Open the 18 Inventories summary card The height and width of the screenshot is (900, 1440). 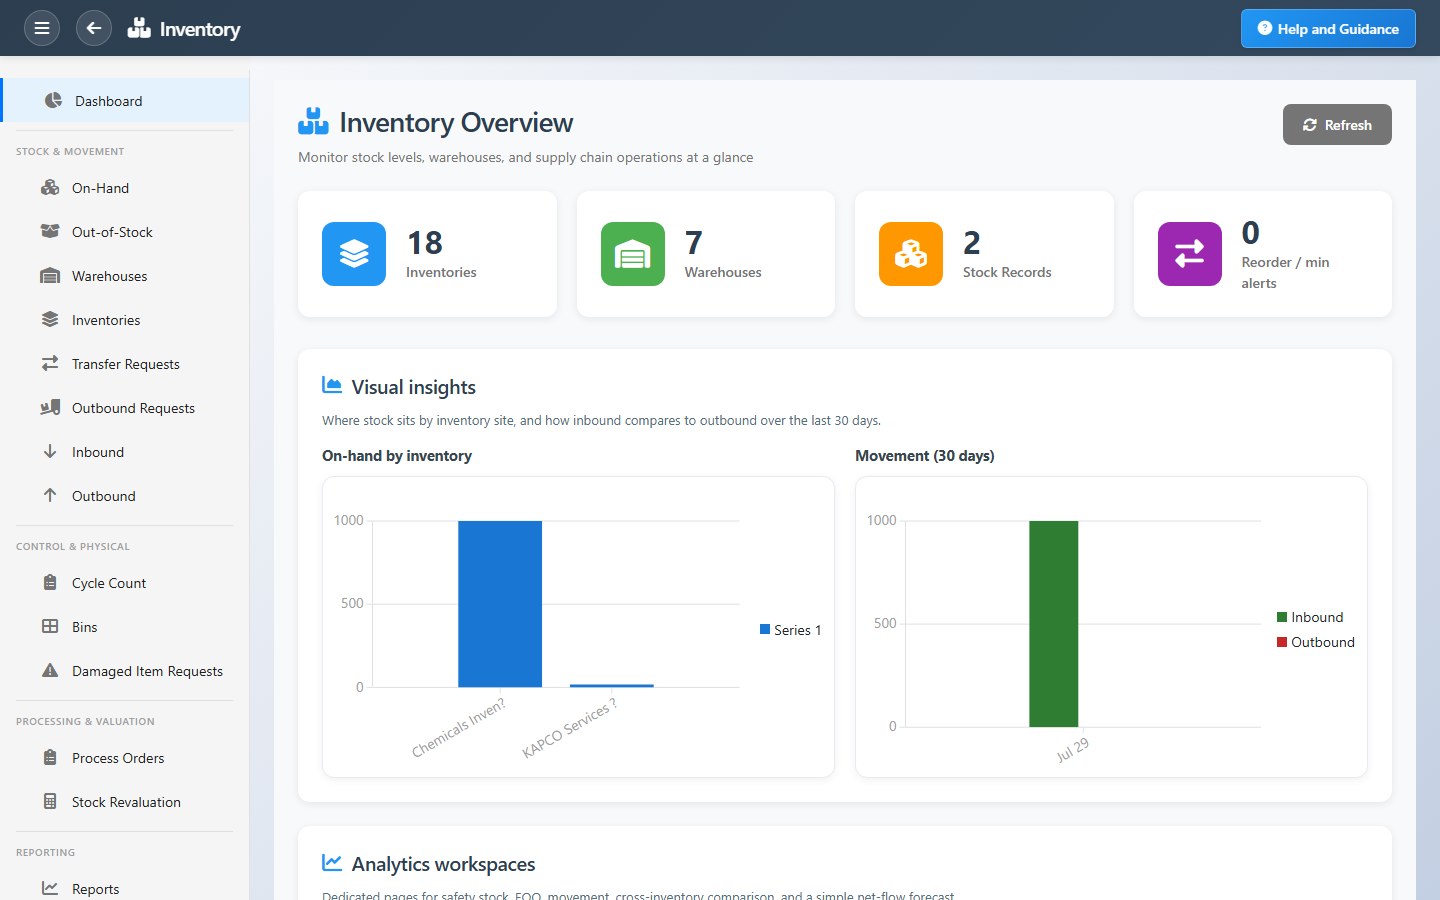427,254
